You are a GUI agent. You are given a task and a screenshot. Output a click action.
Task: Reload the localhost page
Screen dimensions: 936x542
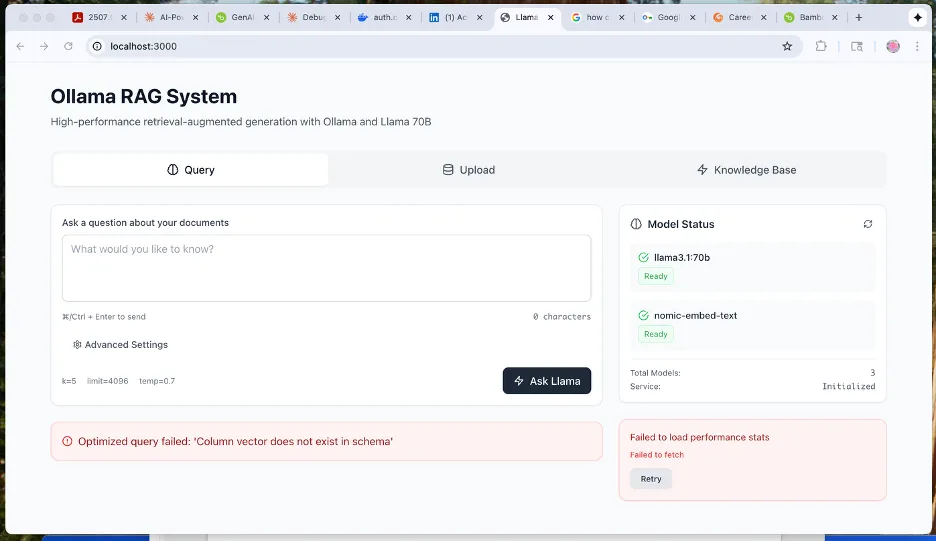coord(68,46)
